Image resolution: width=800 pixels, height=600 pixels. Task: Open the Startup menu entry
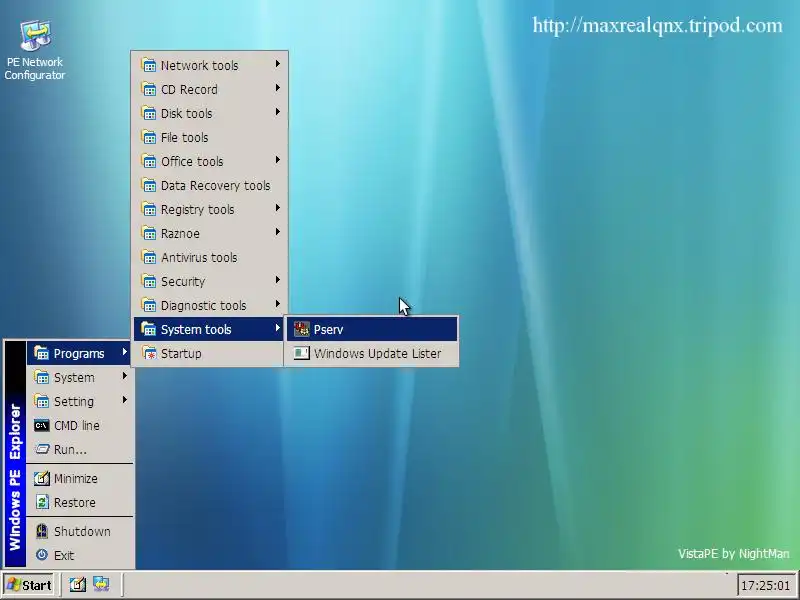pyautogui.click(x=209, y=353)
